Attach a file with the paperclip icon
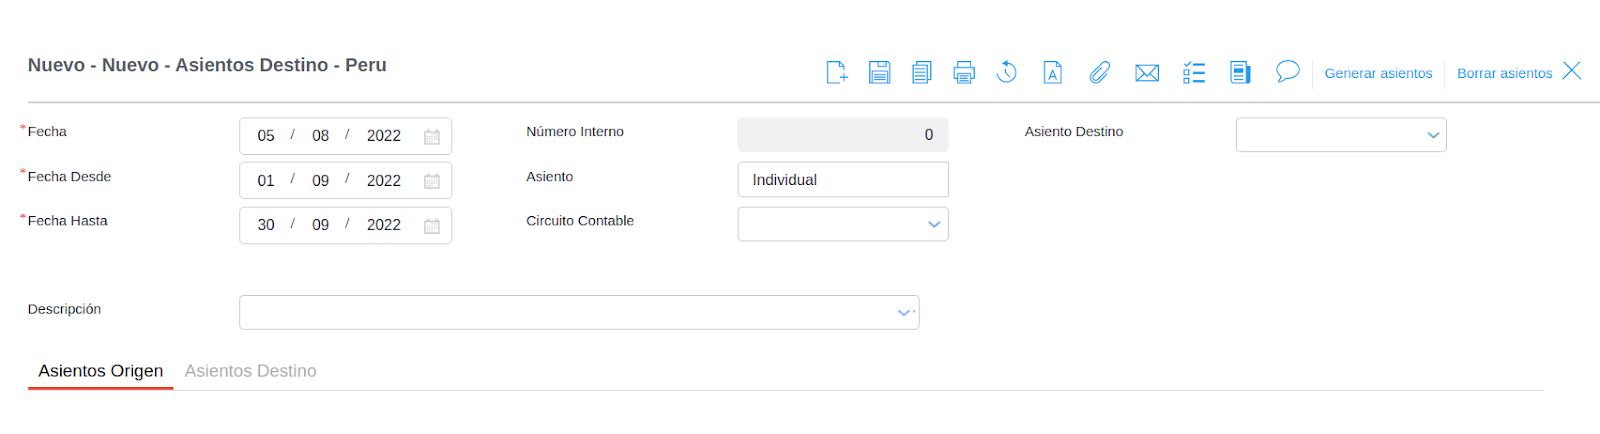Viewport: 1600px width, 434px height. pos(1099,72)
